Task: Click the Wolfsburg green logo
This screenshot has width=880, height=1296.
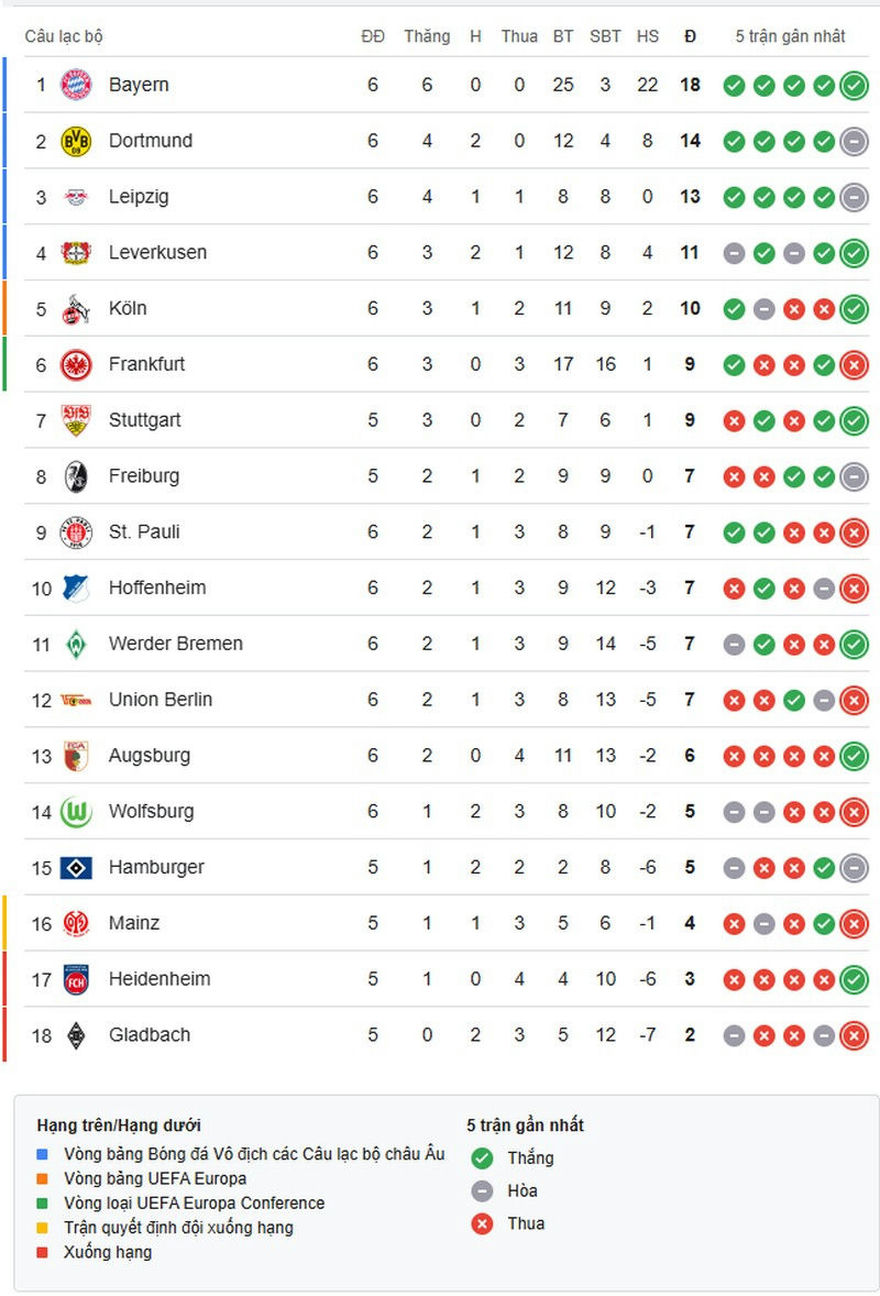Action: point(76,812)
